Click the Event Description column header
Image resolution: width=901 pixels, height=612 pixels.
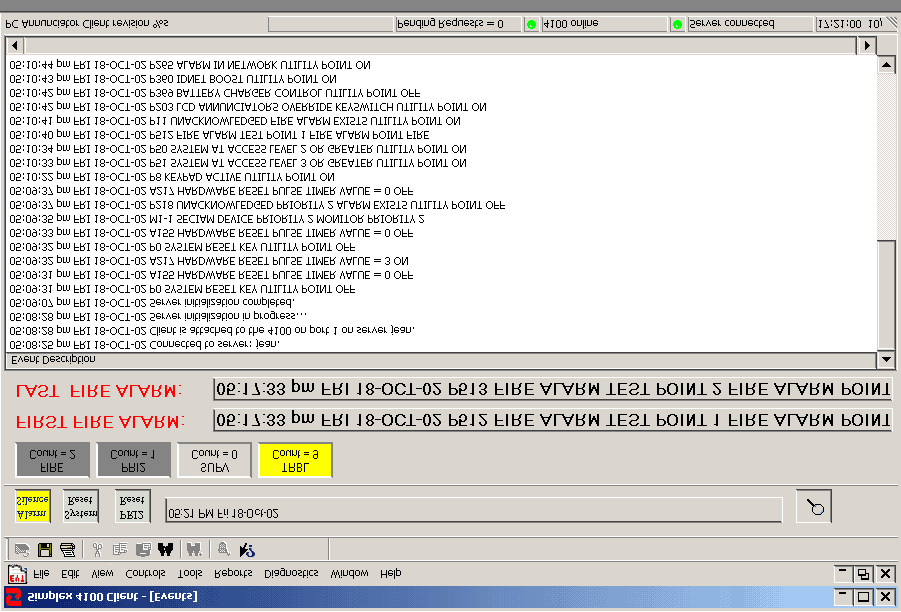tap(440, 360)
